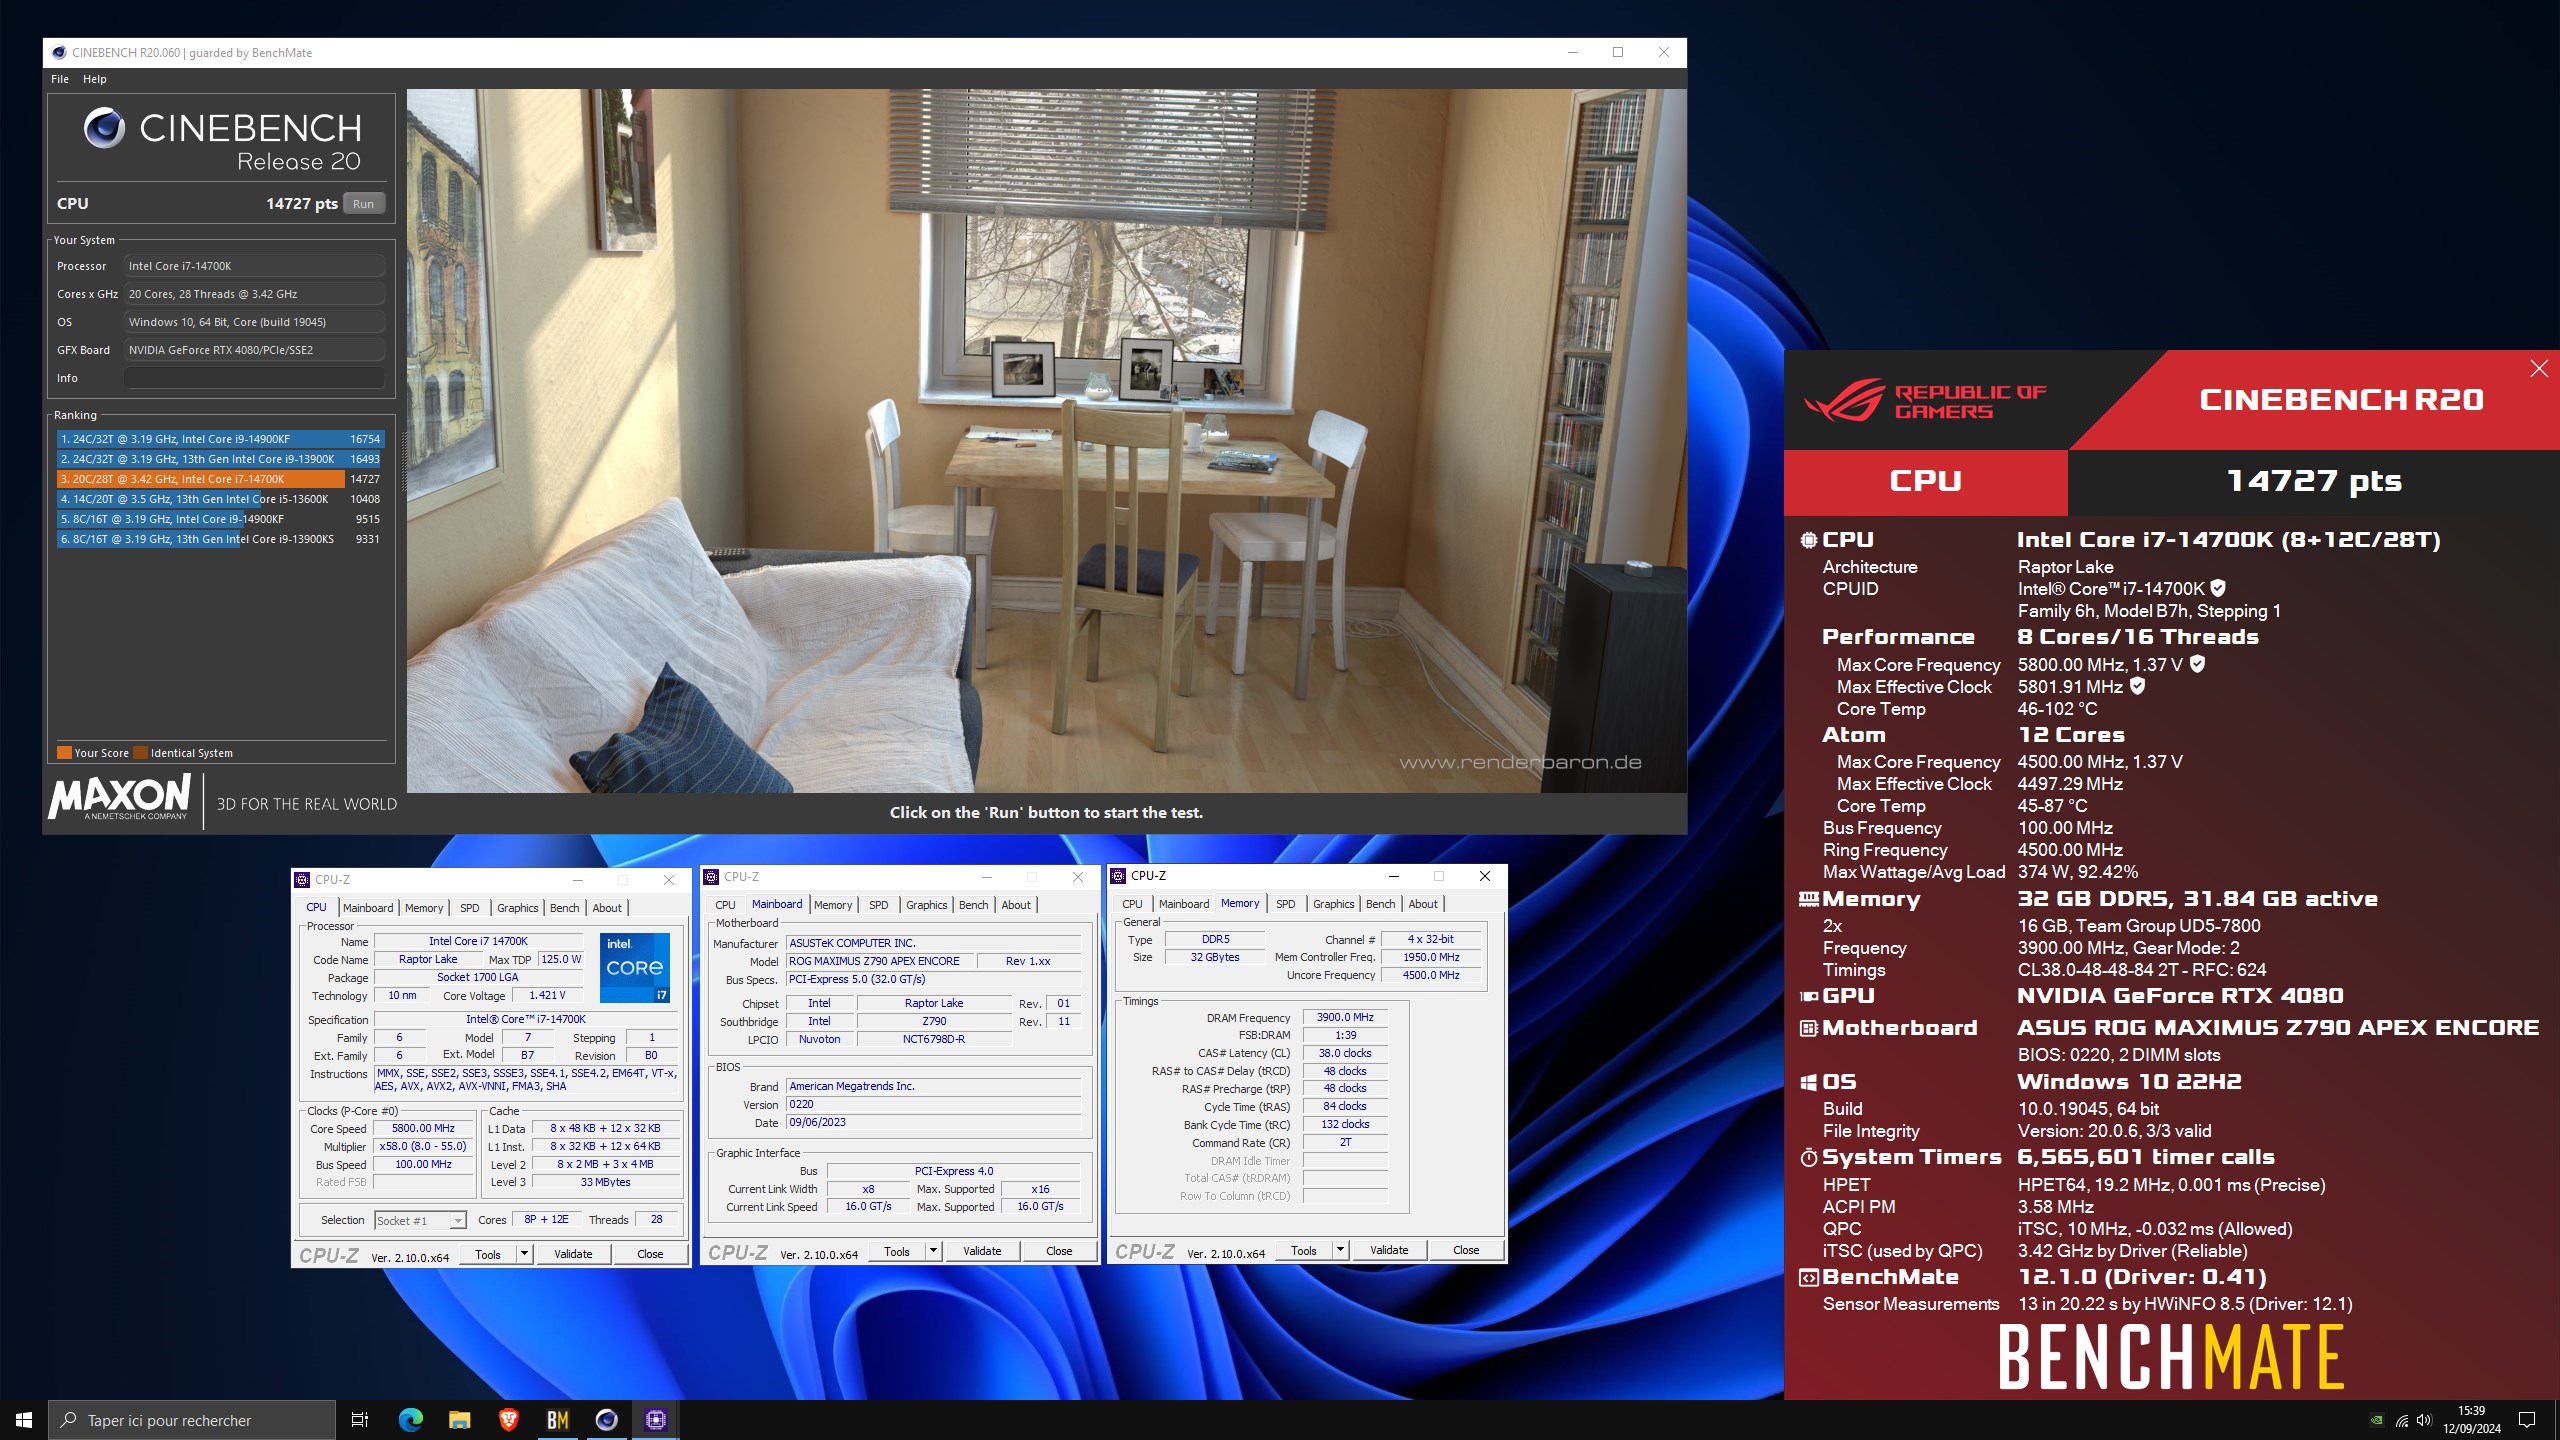The image size is (2560, 1440).
Task: Open the Cinebench Help menu
Action: click(95, 79)
